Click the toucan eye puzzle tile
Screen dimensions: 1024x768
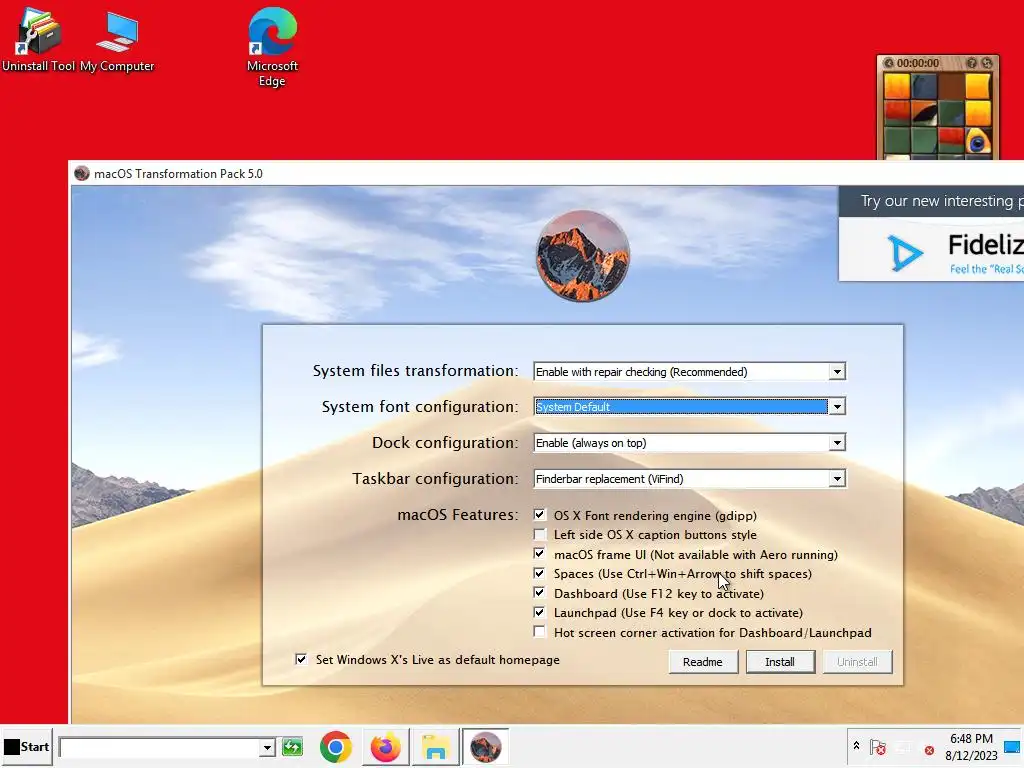[978, 140]
